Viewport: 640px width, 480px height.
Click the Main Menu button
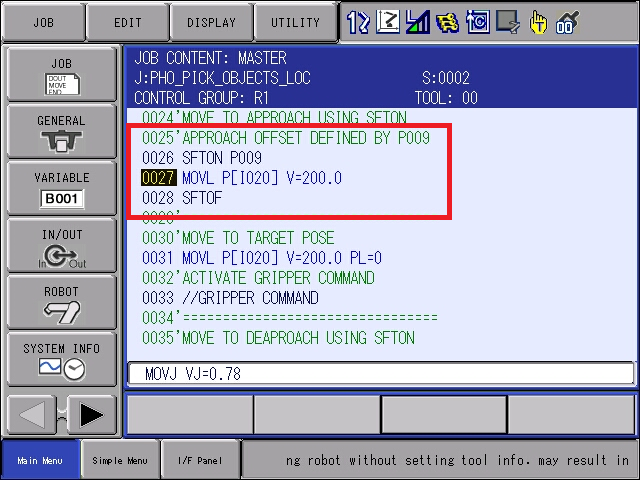(x=40, y=460)
